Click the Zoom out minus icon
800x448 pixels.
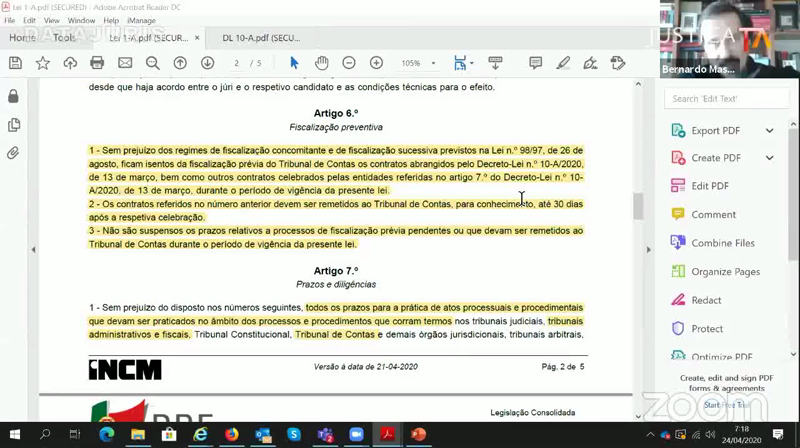click(349, 63)
